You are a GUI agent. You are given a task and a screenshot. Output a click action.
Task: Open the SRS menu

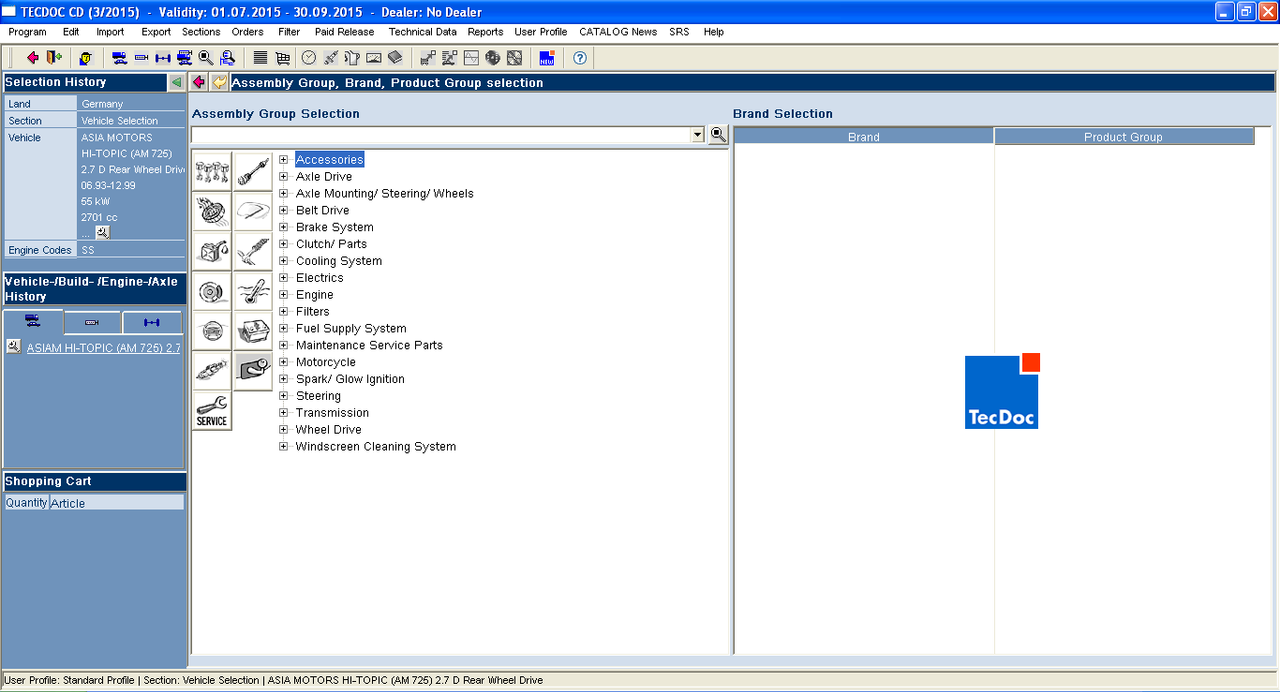[x=679, y=32]
